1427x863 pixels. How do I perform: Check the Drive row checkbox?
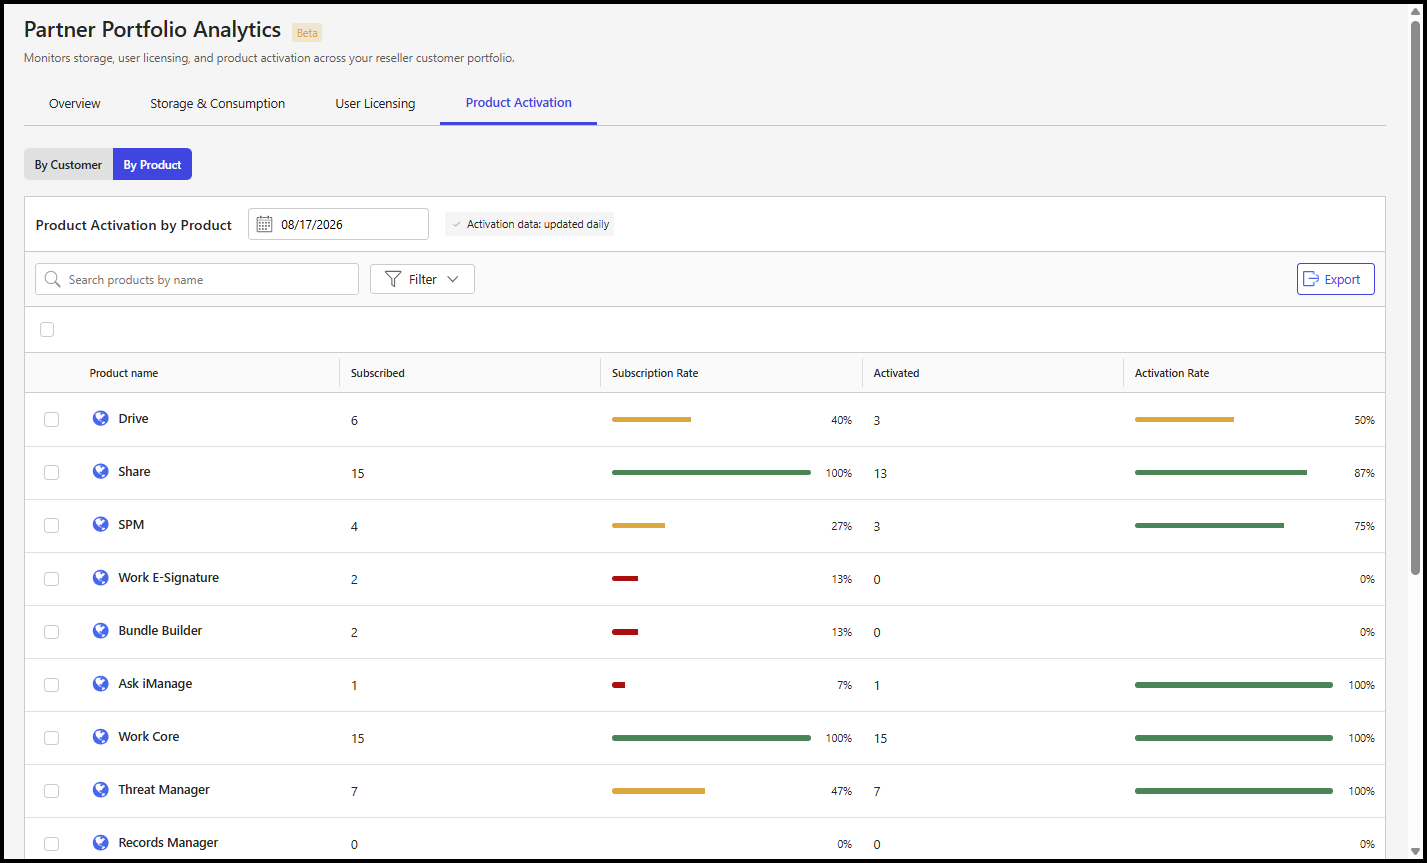point(51,419)
